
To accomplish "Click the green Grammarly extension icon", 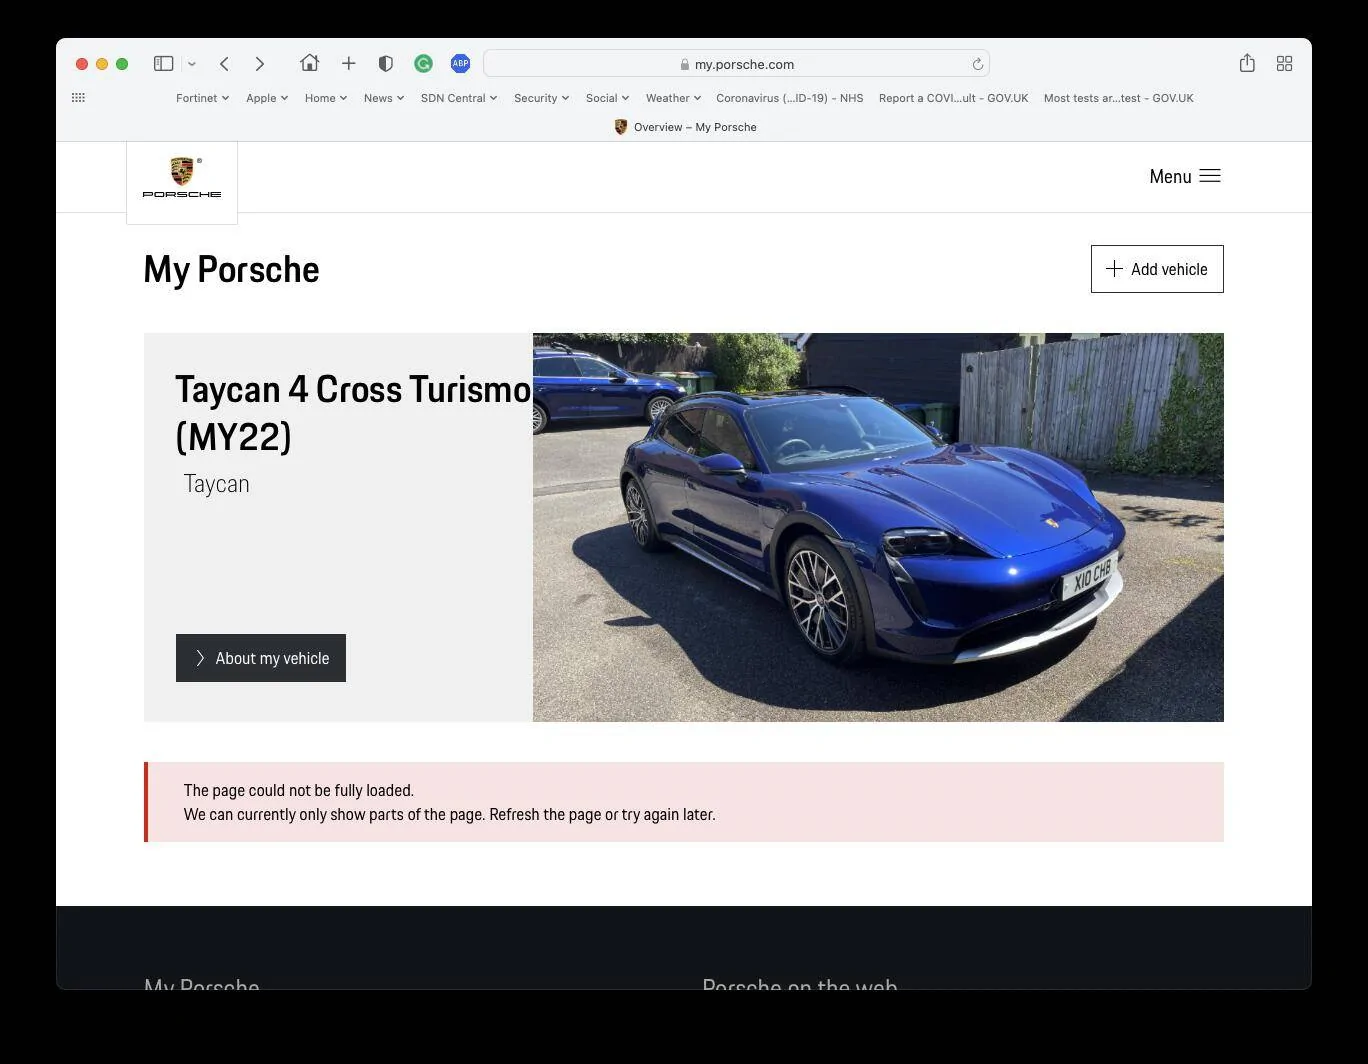I will point(423,64).
